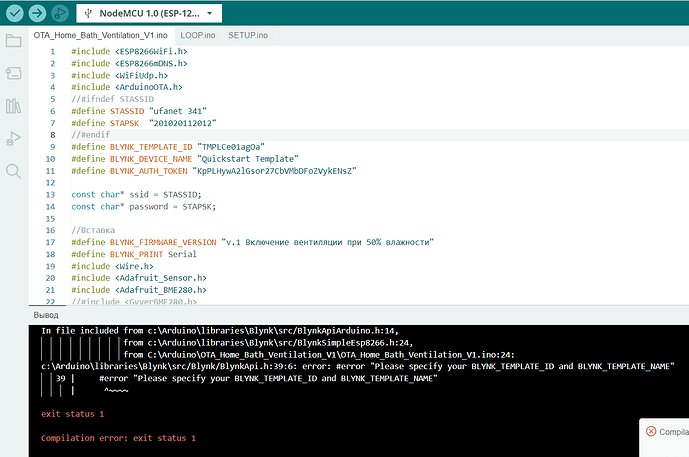Click the Verify (checkmark) button
Screen dimensions: 689x457
(x=15, y=13)
